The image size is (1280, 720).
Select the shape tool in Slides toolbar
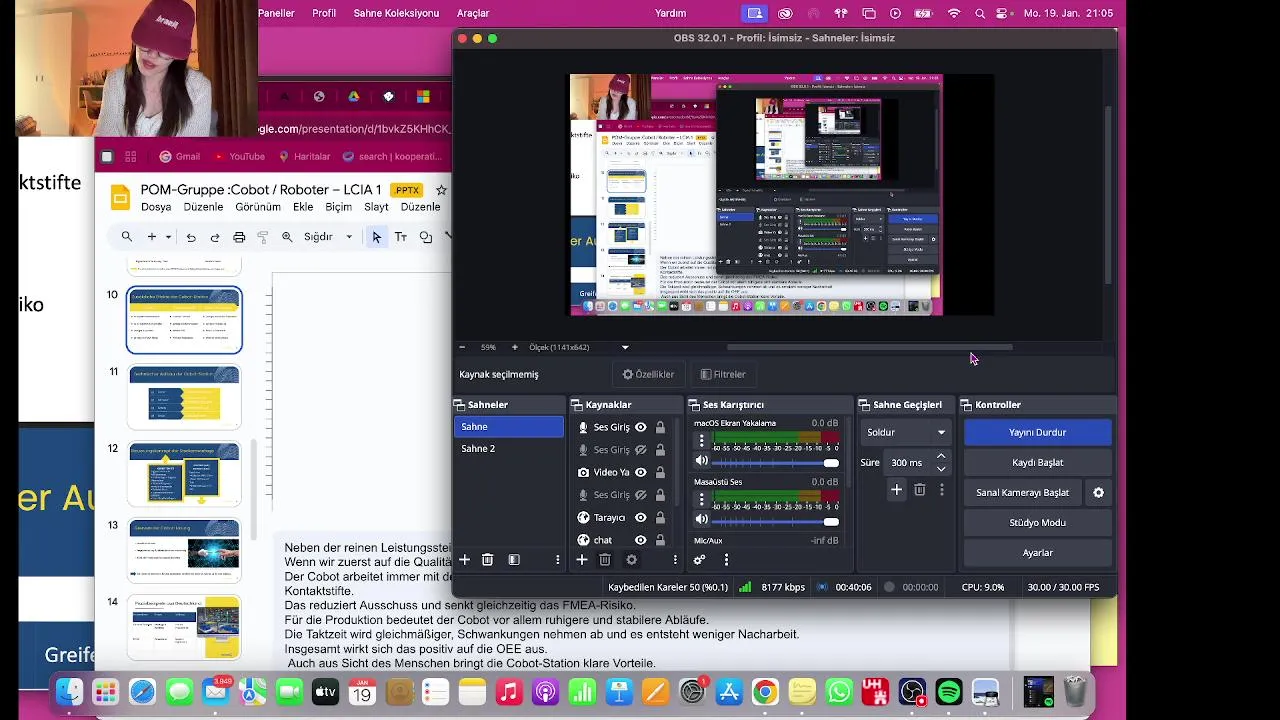click(426, 237)
